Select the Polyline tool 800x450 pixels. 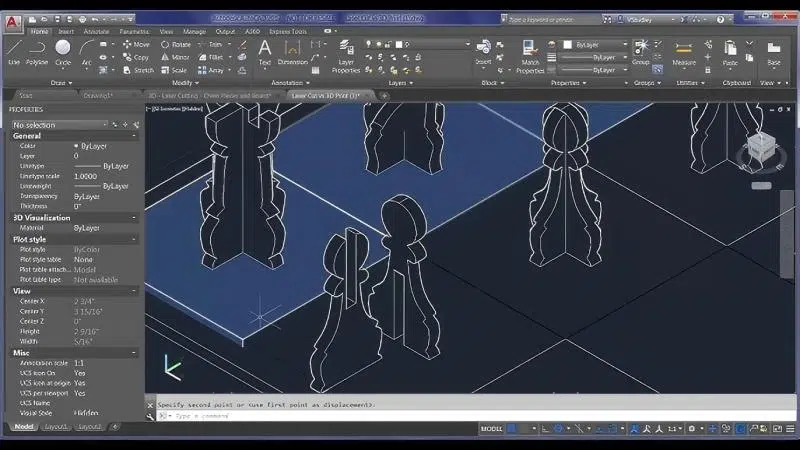pos(37,52)
